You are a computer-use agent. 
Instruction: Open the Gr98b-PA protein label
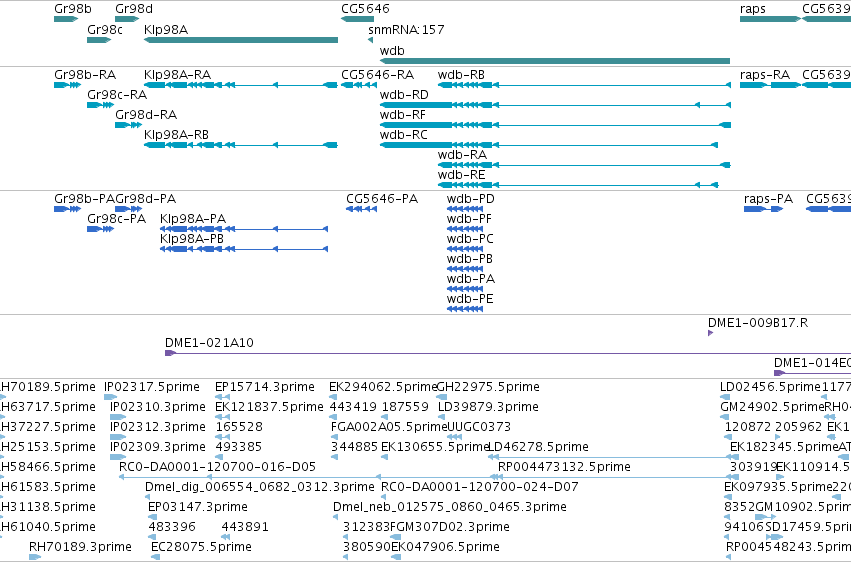[85, 199]
